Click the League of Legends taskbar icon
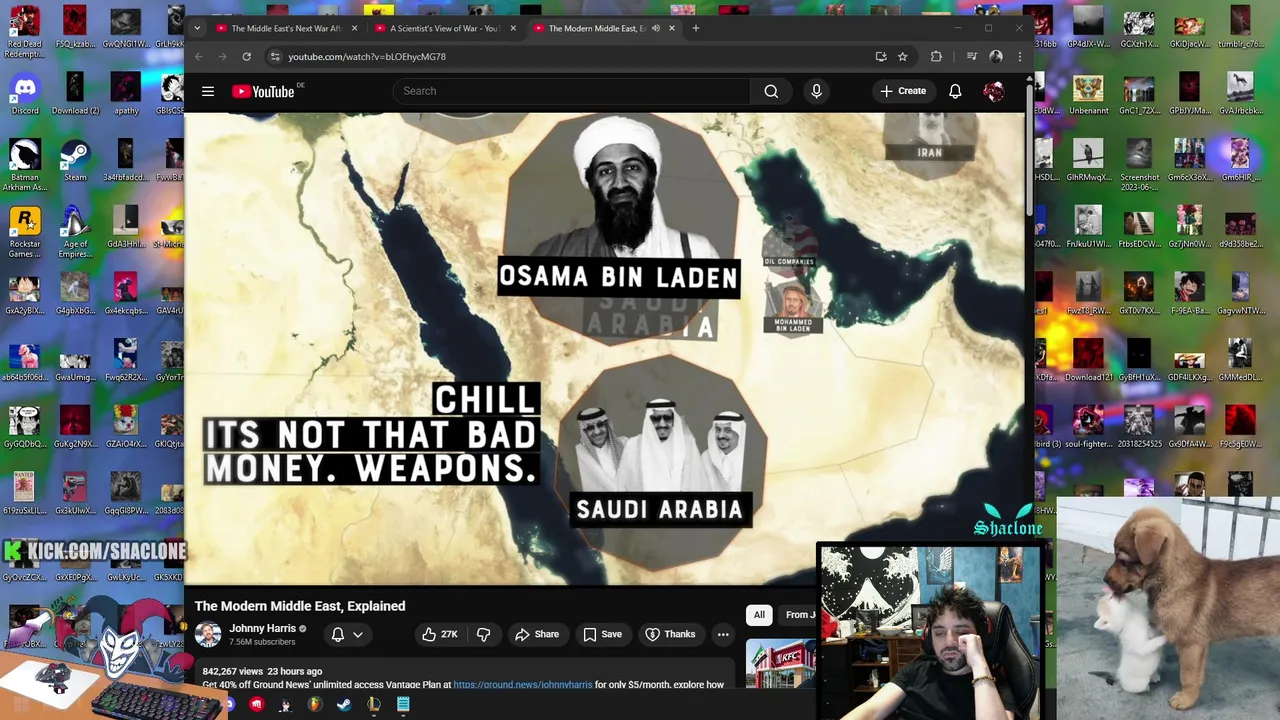The image size is (1280, 720). tap(373, 705)
